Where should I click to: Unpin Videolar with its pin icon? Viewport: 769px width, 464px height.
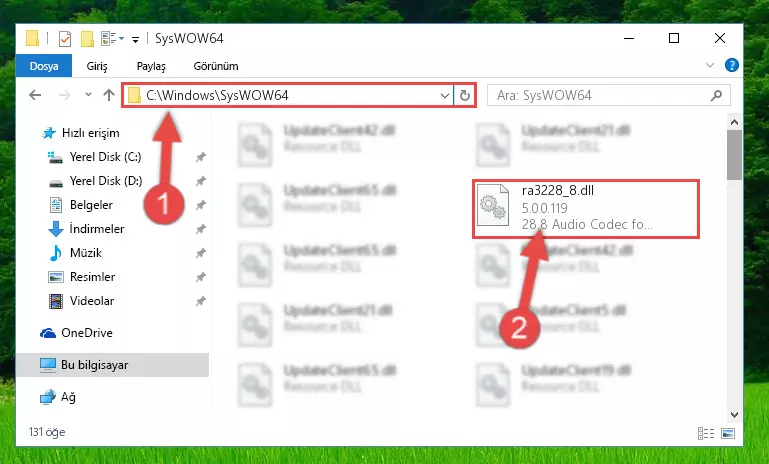(201, 302)
